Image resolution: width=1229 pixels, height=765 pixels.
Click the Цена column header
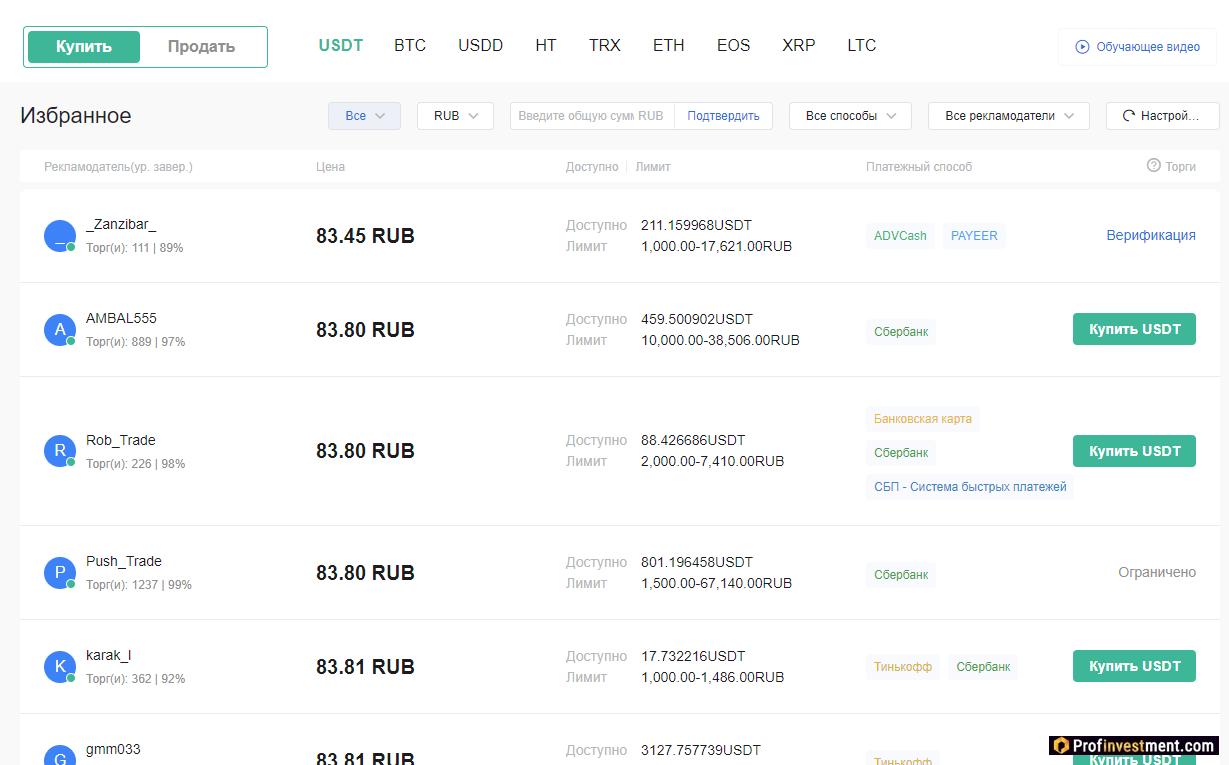330,167
